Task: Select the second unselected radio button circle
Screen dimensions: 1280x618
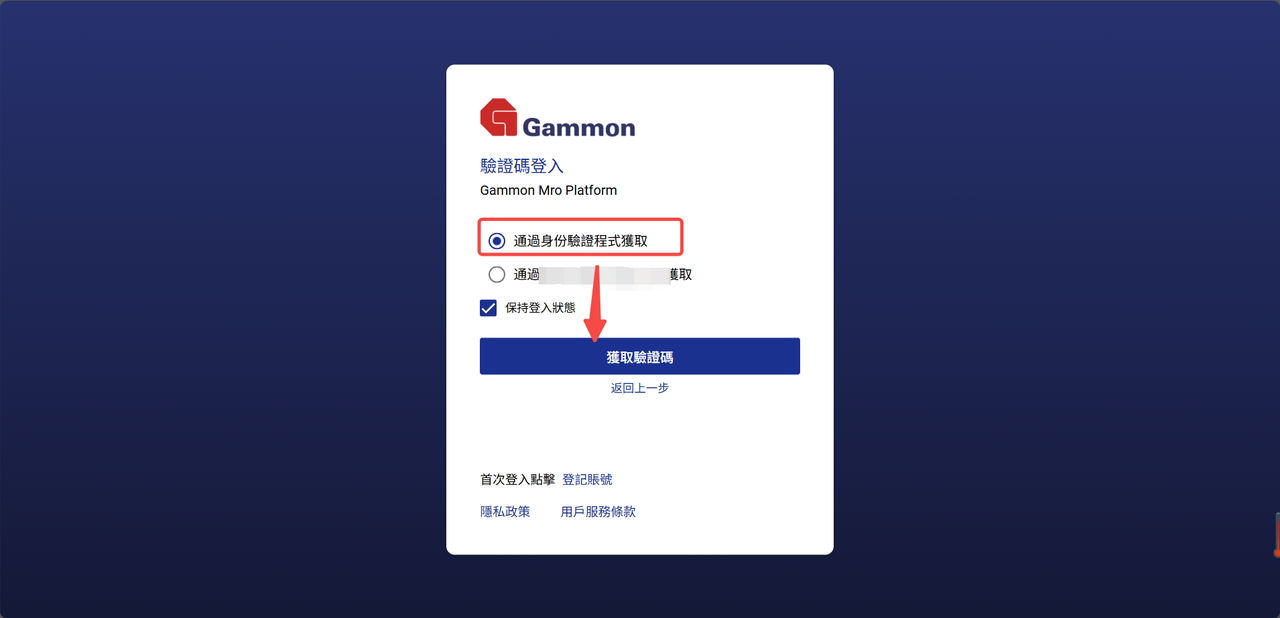Action: tap(497, 274)
